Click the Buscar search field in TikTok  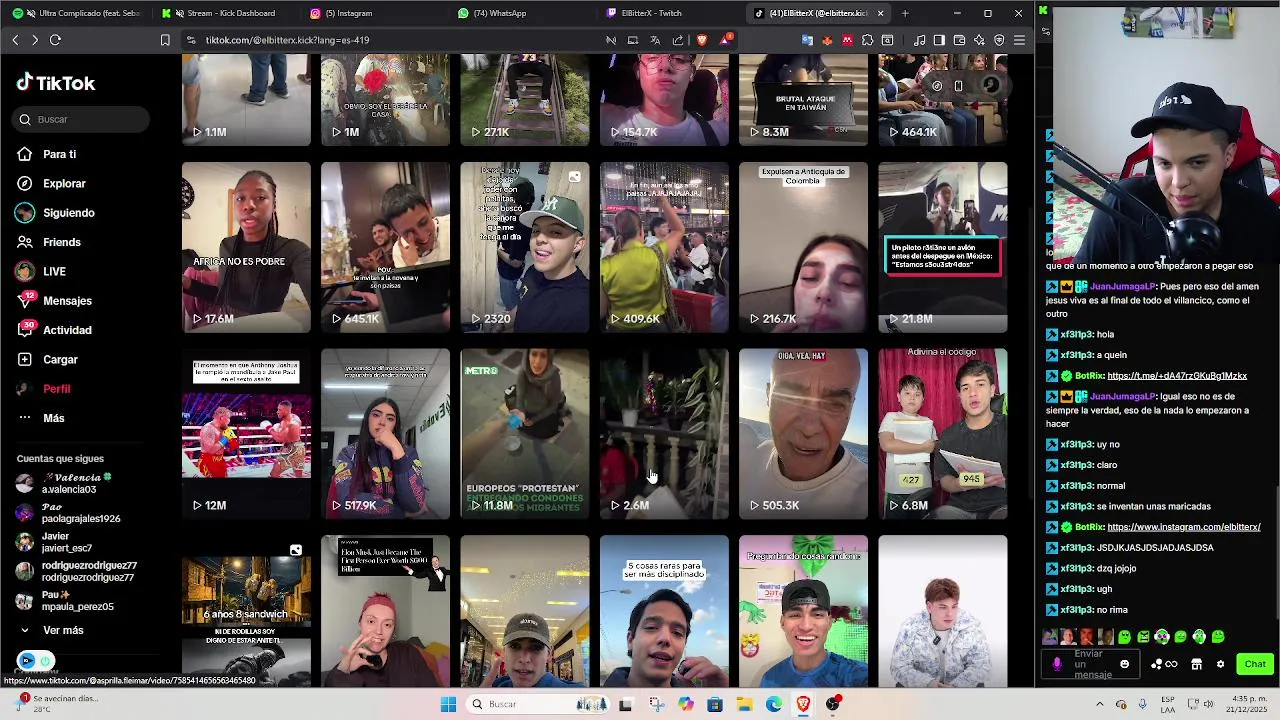pos(82,119)
